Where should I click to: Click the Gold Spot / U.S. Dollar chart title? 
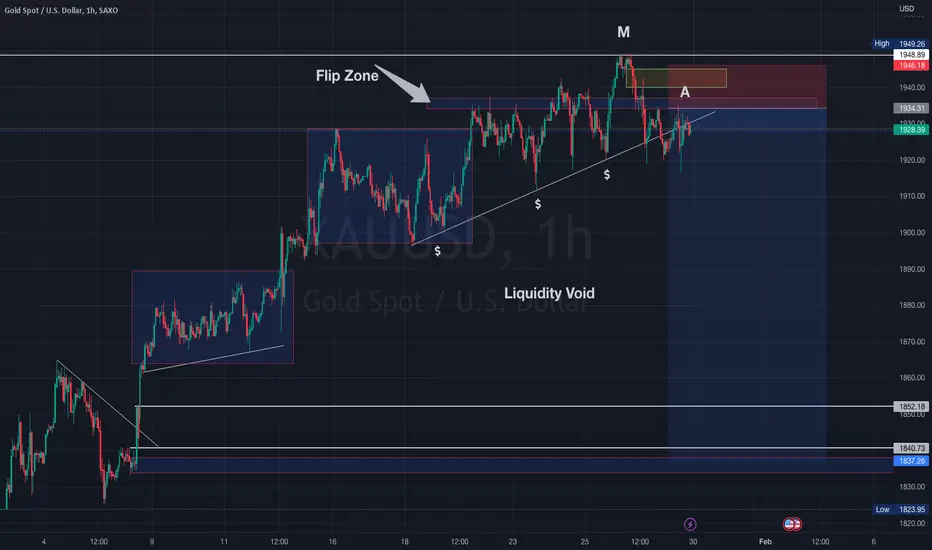click(x=61, y=10)
